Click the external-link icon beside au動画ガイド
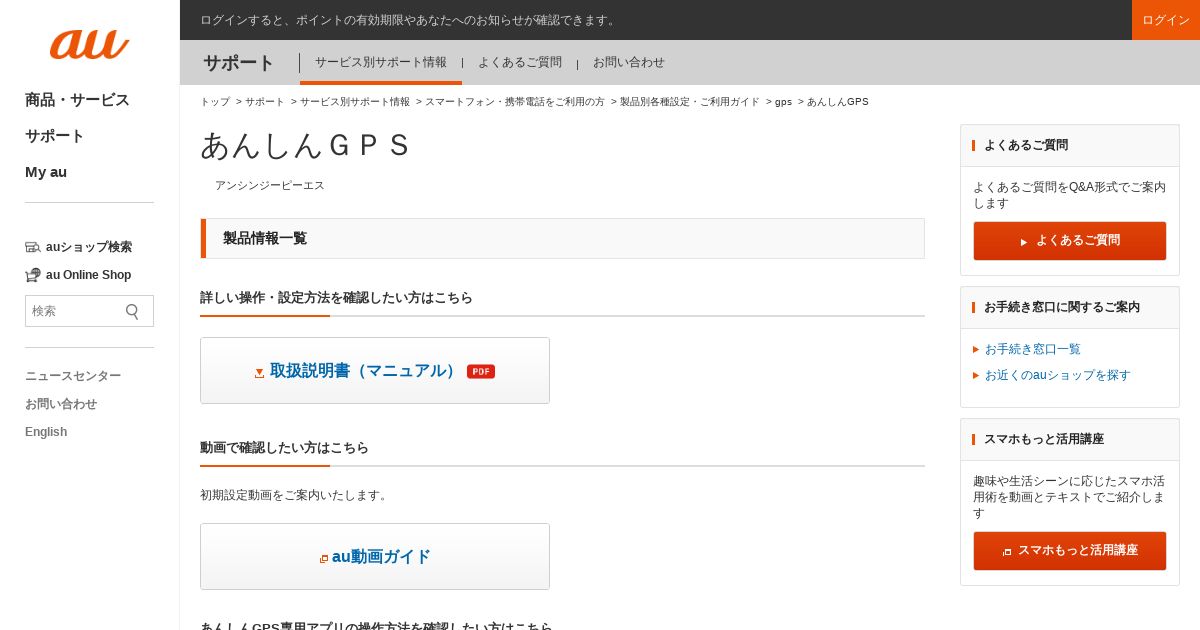1200x630 pixels. coord(324,559)
